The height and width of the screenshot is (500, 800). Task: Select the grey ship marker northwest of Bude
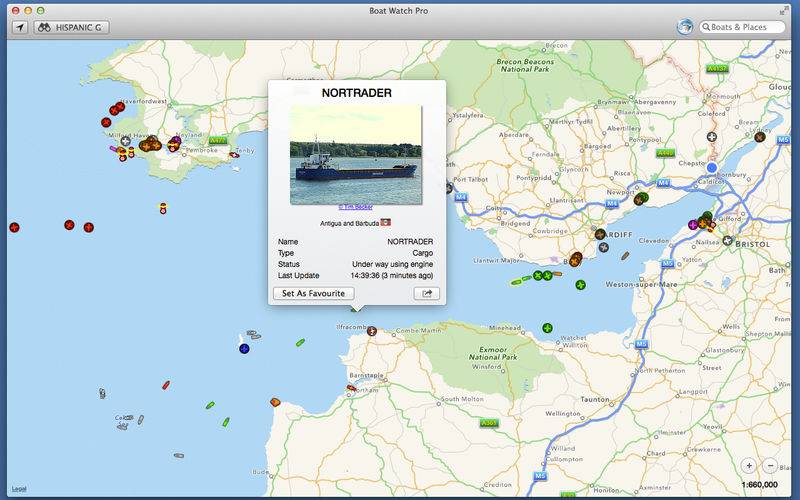click(x=179, y=455)
